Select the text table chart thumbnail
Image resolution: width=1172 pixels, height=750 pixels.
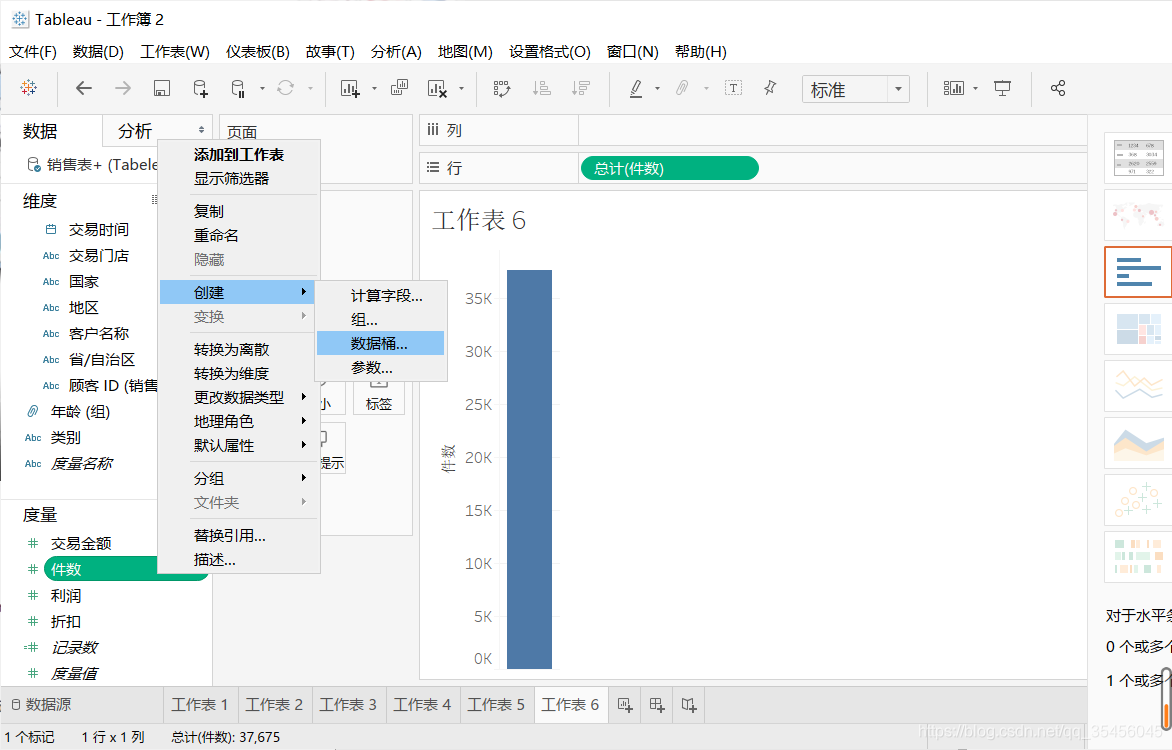click(1138, 158)
